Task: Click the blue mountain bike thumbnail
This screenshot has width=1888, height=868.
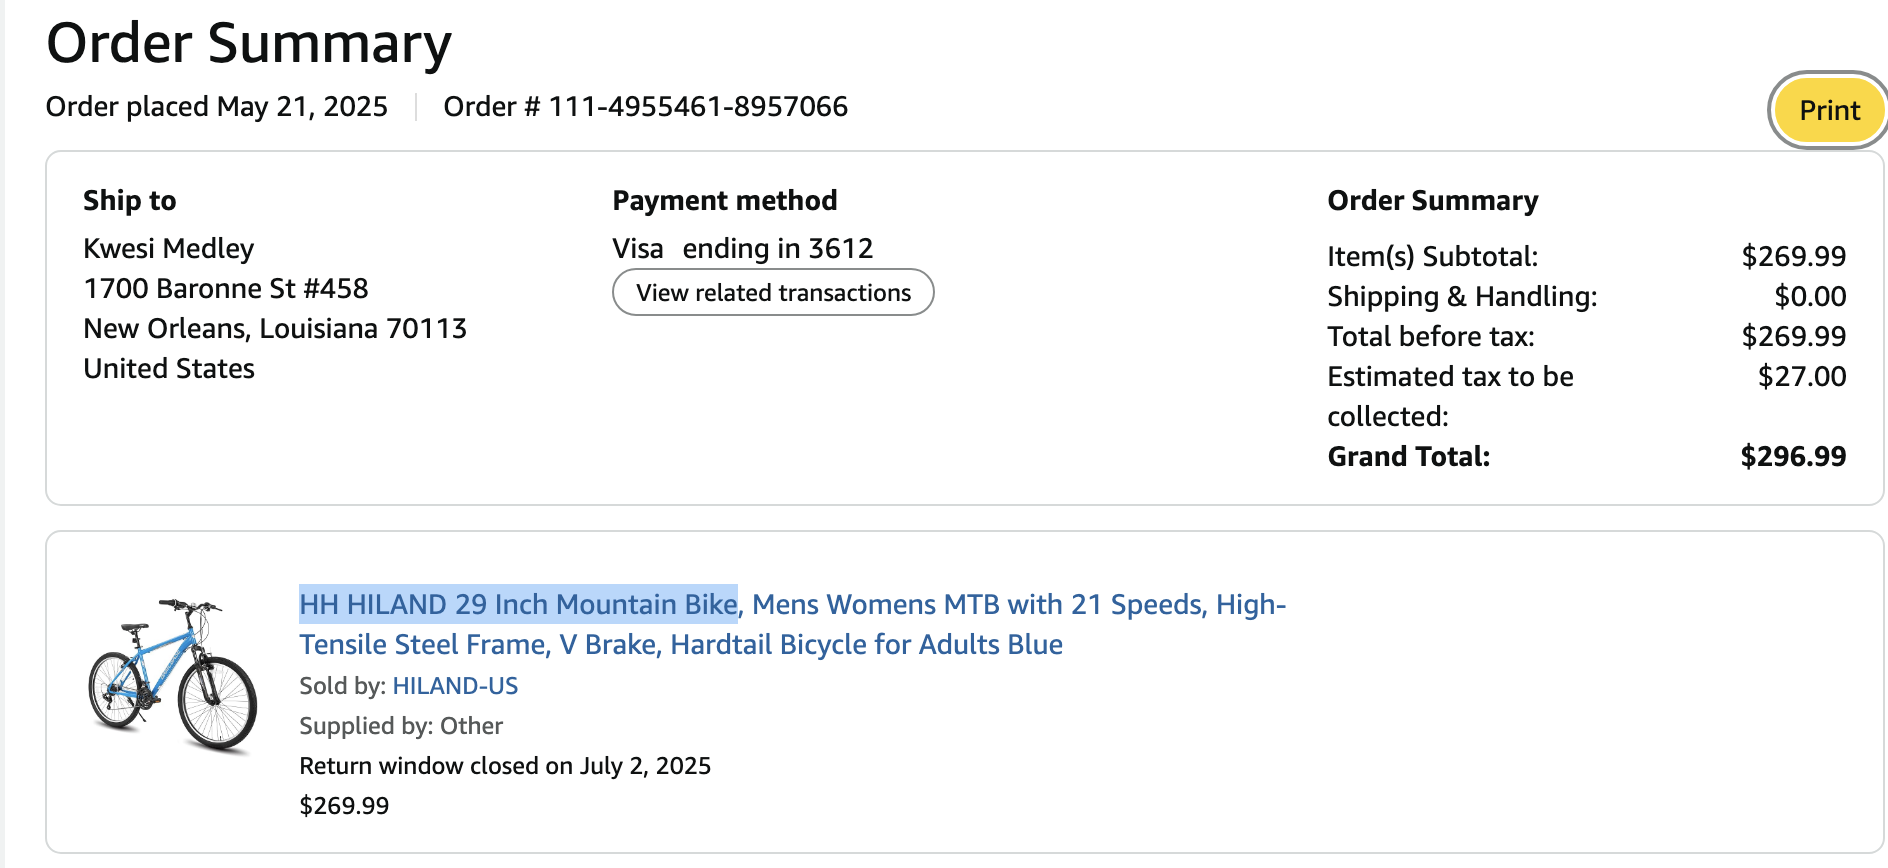Action: (x=172, y=674)
